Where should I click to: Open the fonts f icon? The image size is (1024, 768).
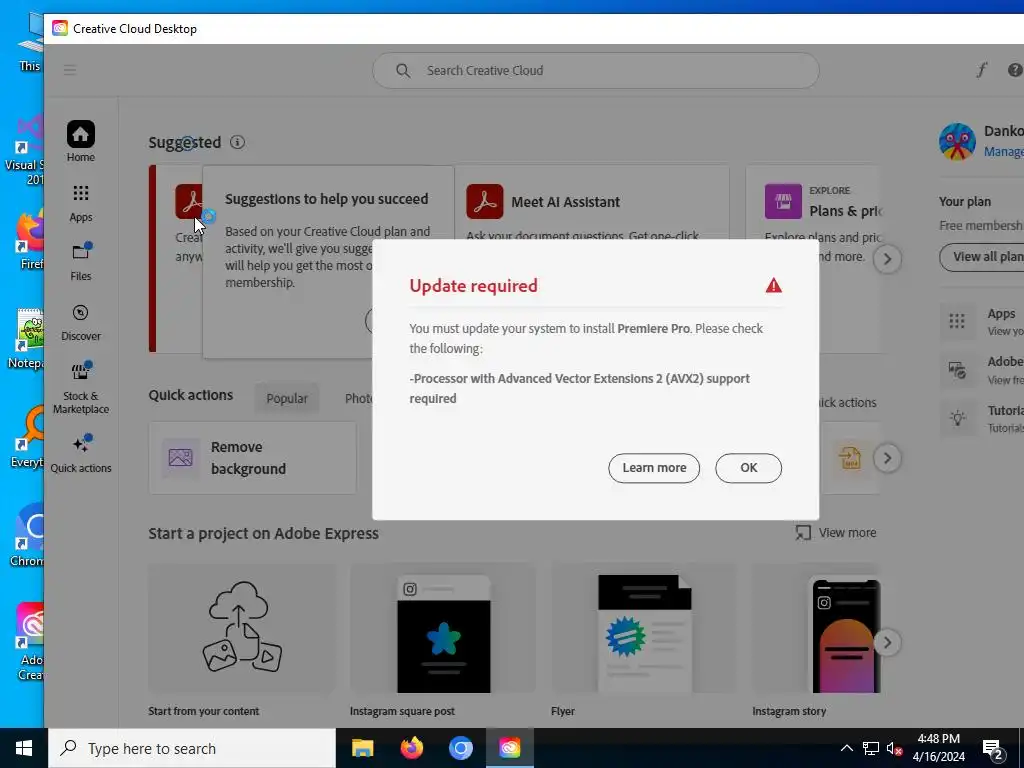pyautogui.click(x=982, y=69)
